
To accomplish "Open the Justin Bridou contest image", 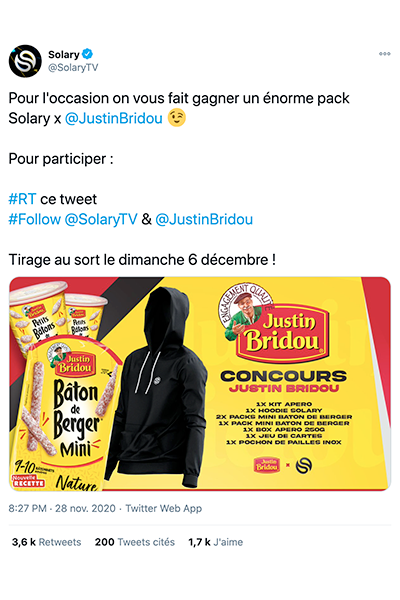I will point(200,384).
